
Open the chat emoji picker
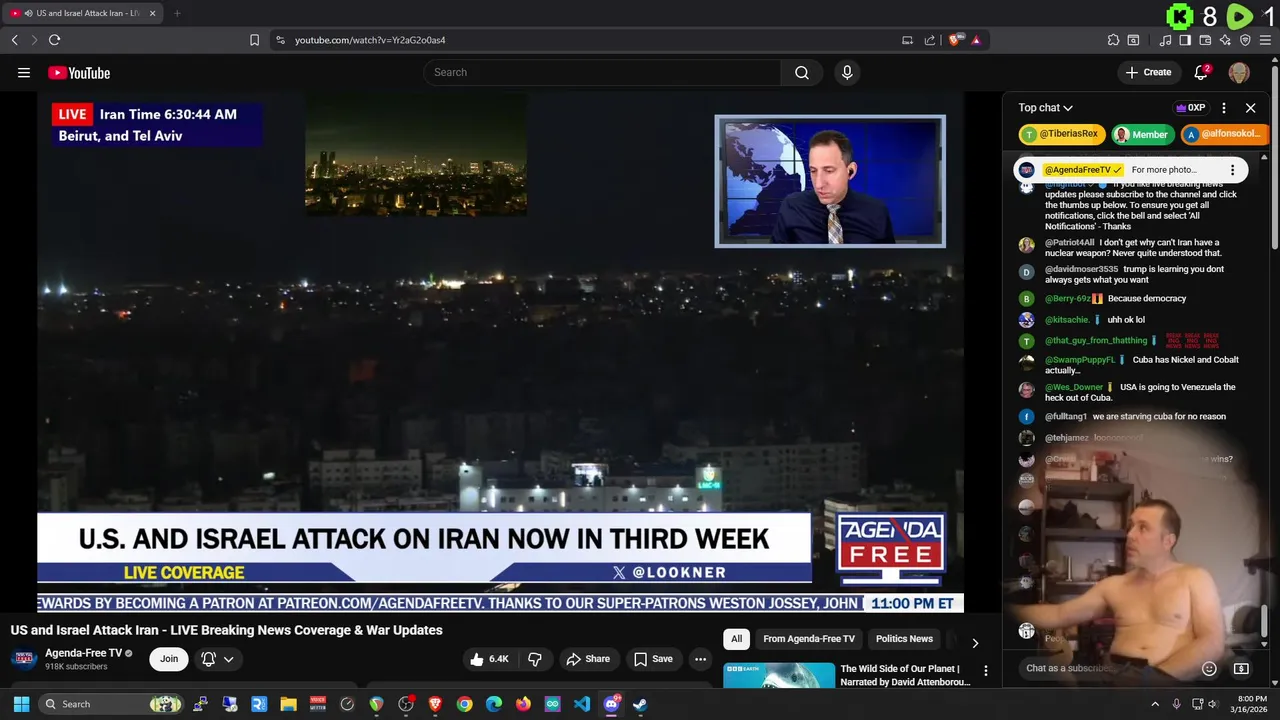pos(1209,668)
